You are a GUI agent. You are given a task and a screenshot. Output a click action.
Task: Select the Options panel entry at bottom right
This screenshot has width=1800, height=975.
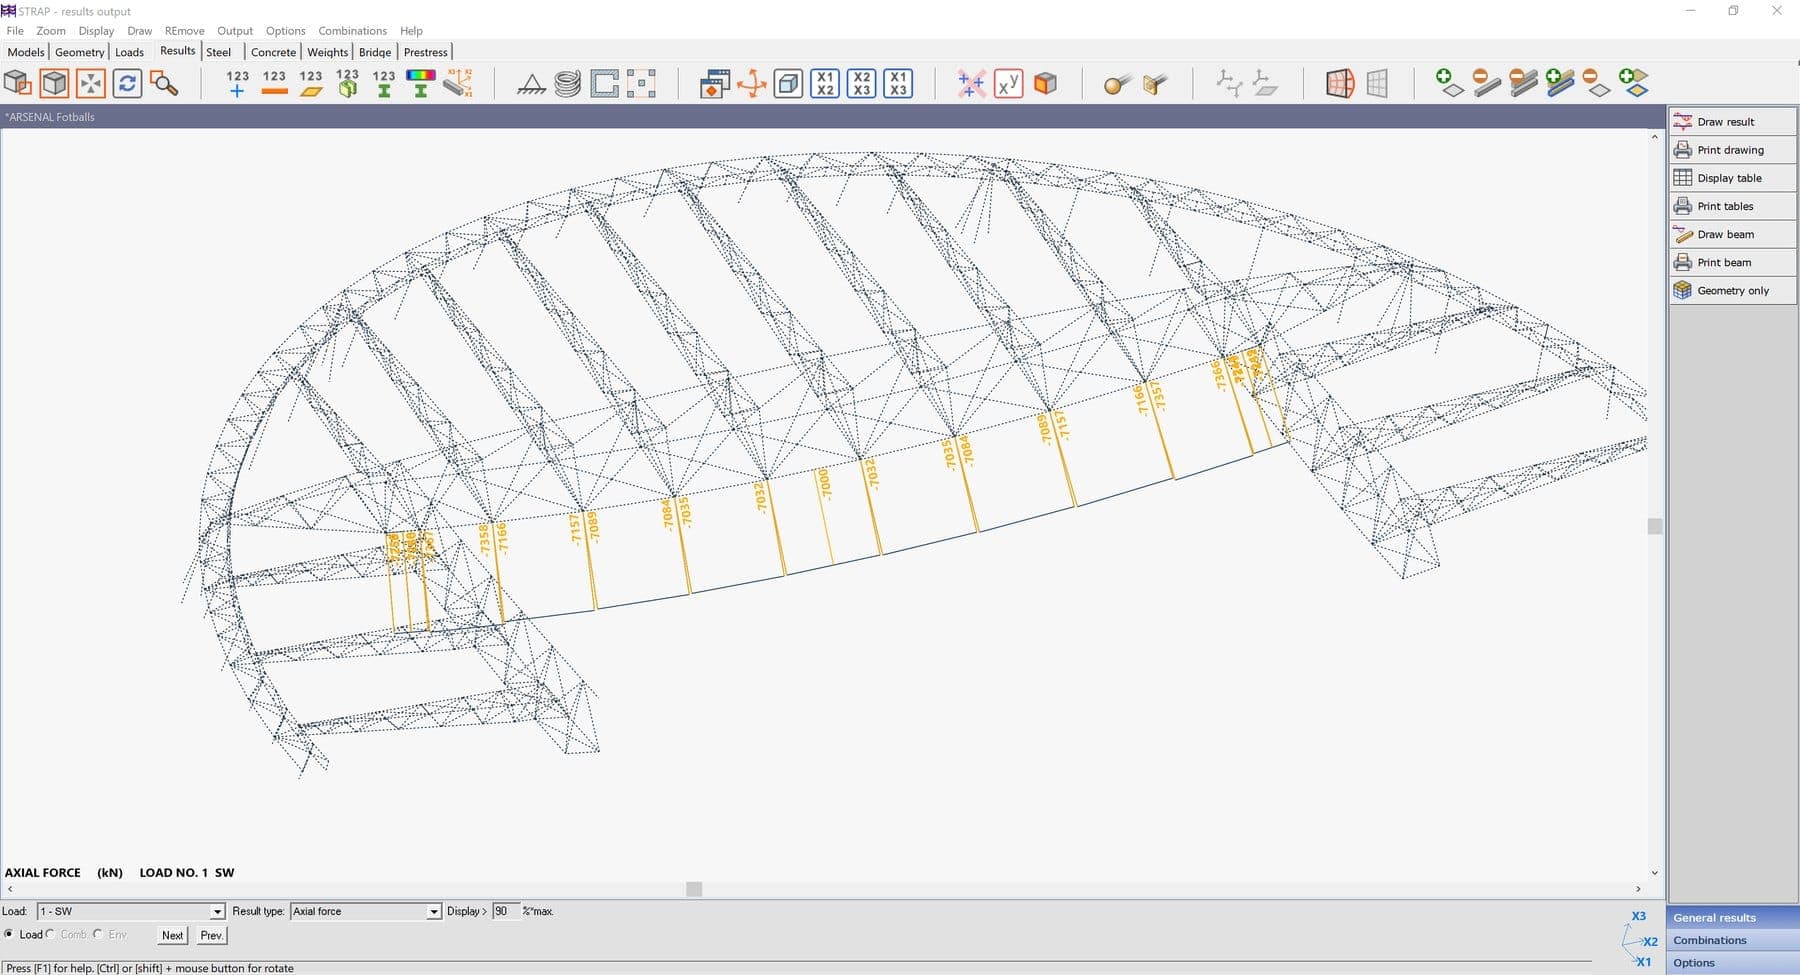[x=1732, y=963]
